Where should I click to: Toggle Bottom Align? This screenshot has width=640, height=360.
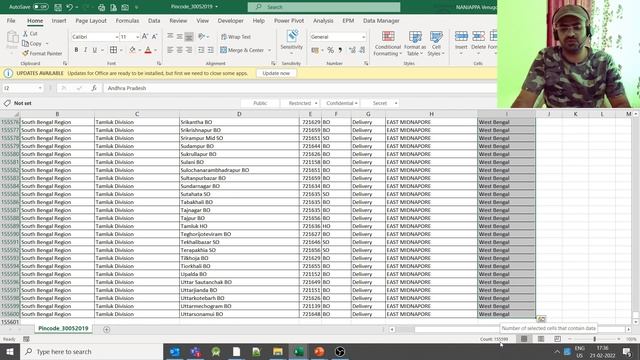click(x=189, y=37)
